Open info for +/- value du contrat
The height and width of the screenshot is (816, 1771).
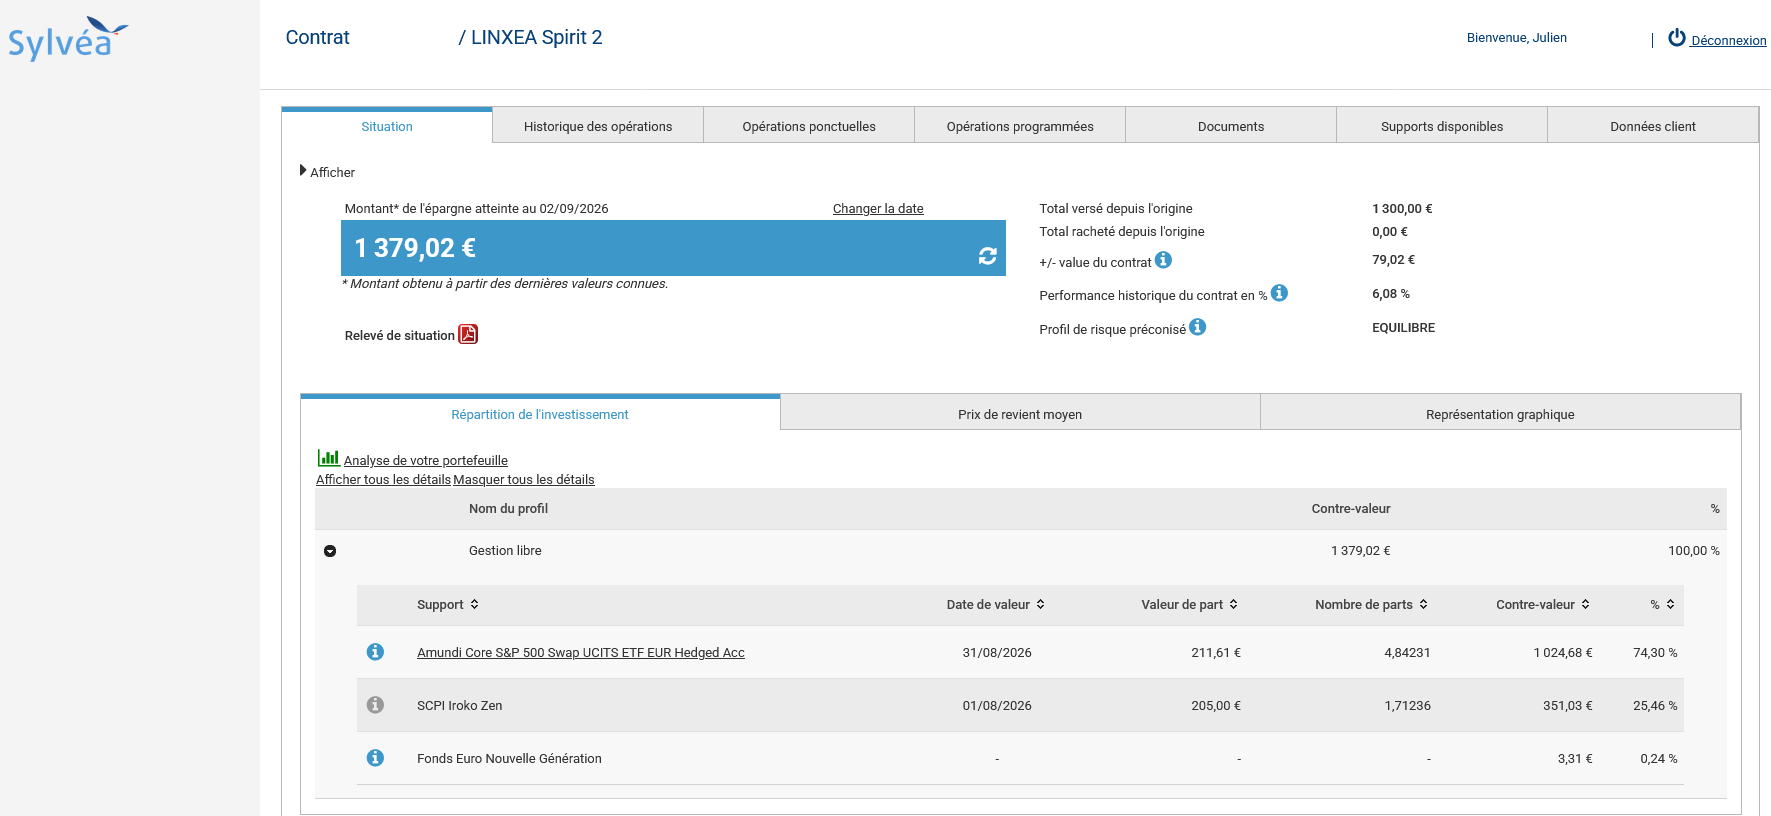[x=1163, y=260]
